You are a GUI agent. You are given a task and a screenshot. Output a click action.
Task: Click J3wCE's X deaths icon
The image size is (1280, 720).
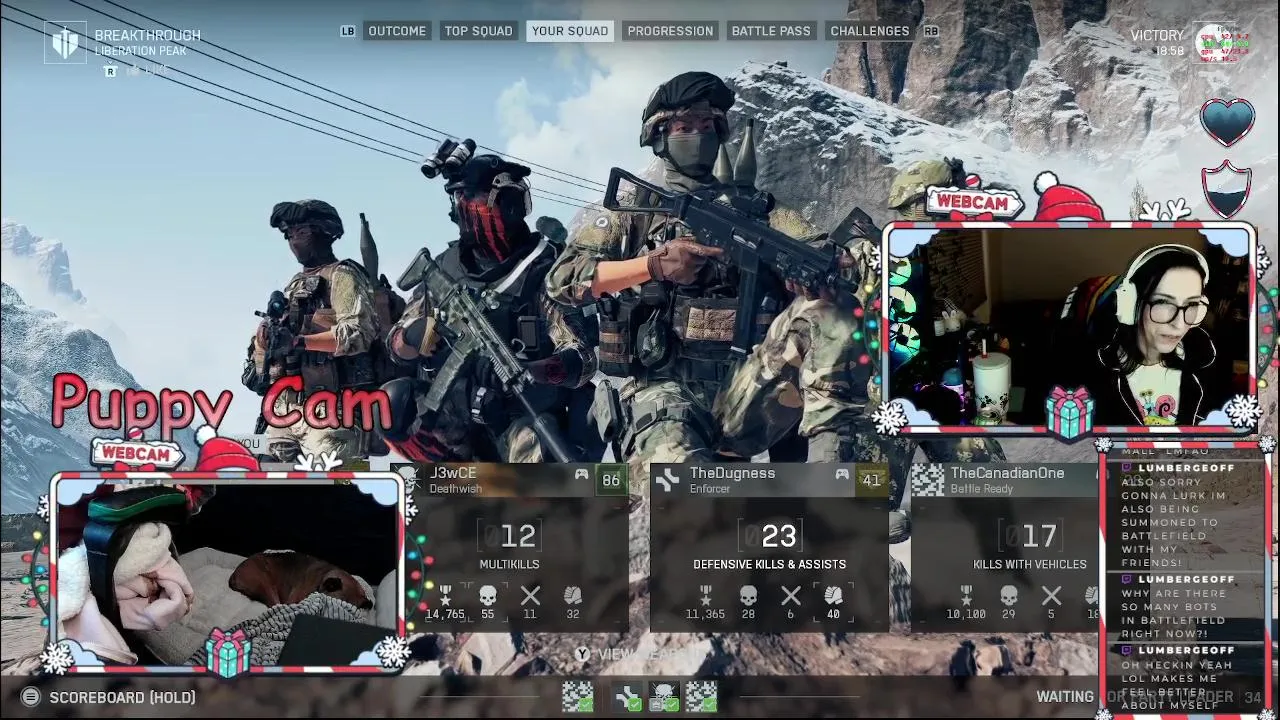pos(530,596)
